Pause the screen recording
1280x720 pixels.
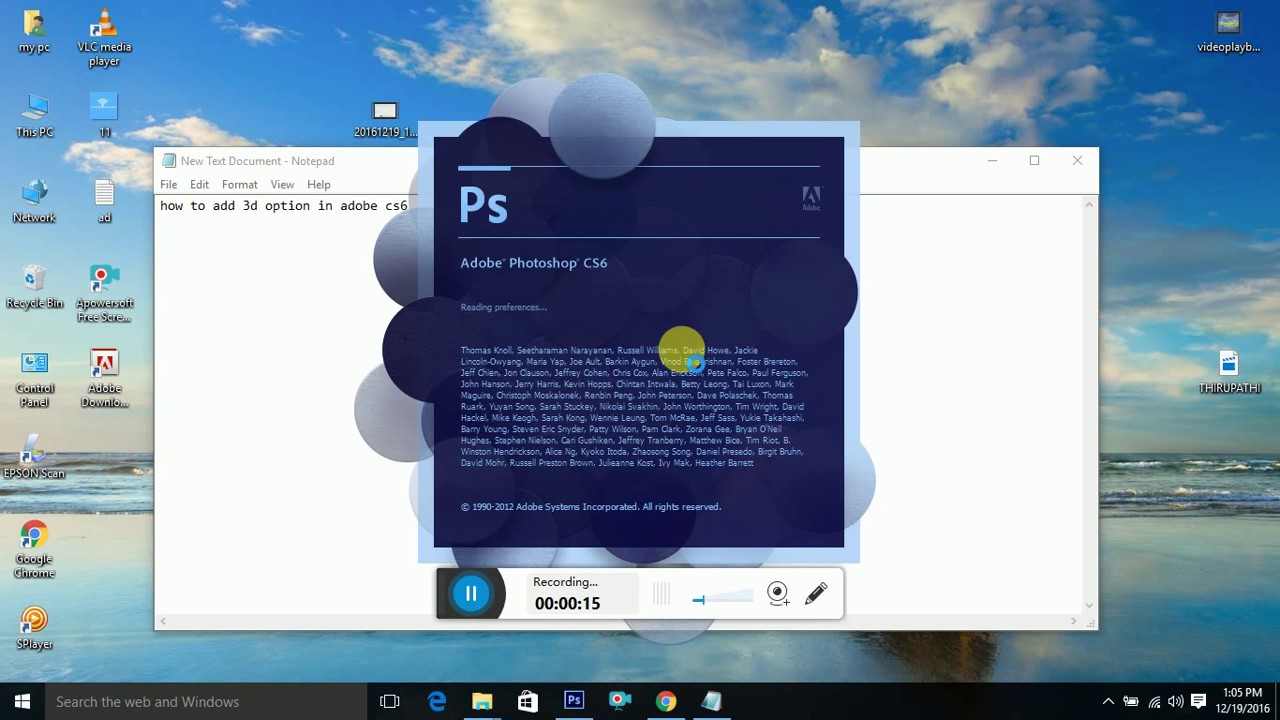click(471, 594)
